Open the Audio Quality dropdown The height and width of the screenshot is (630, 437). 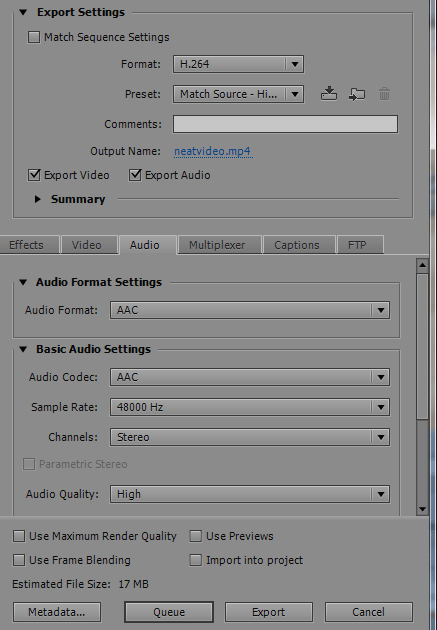[250, 494]
